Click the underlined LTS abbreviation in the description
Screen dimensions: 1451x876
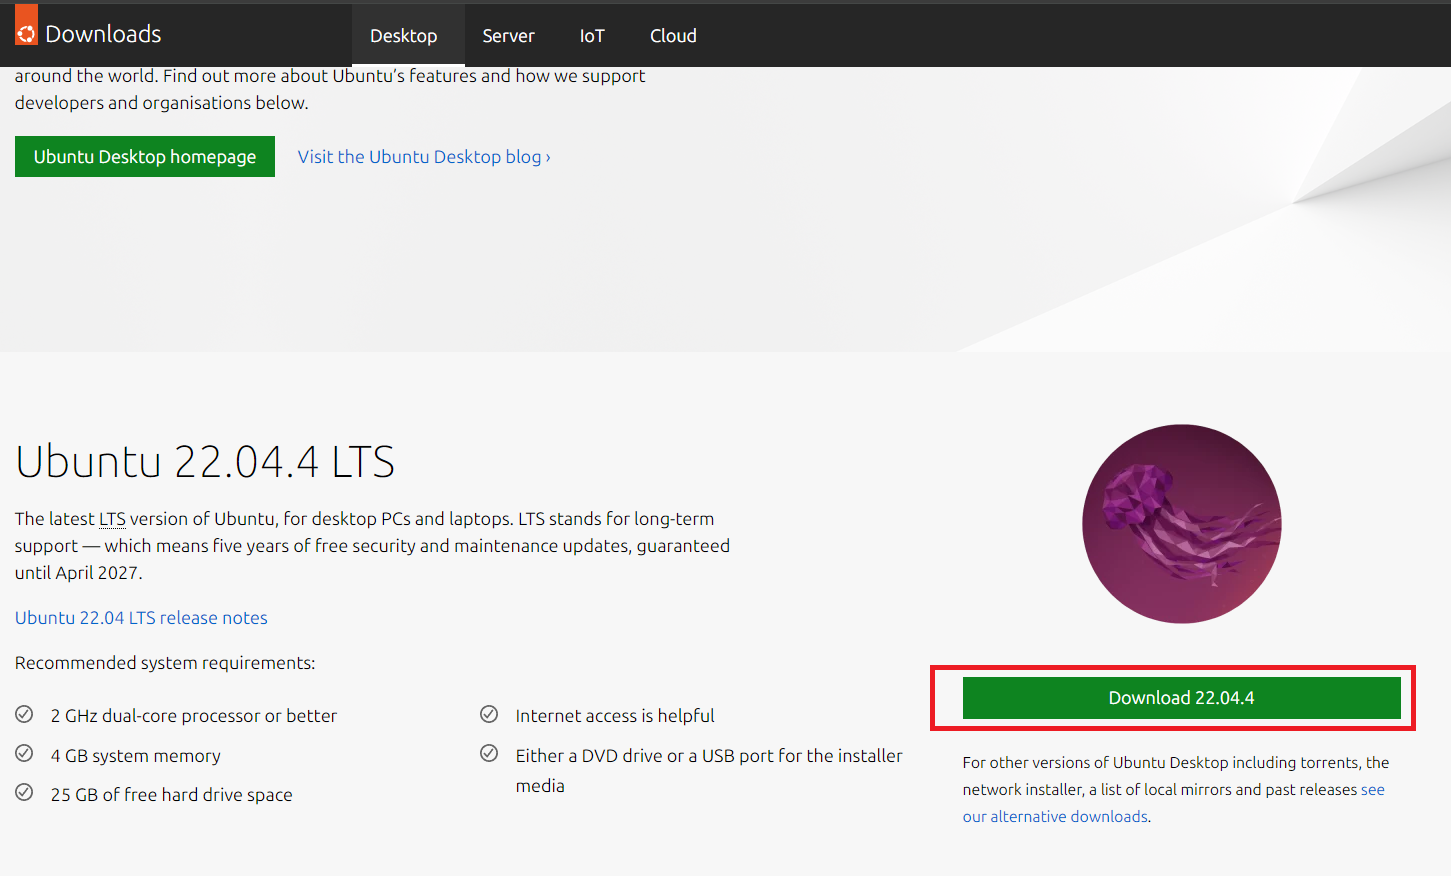pos(112,519)
